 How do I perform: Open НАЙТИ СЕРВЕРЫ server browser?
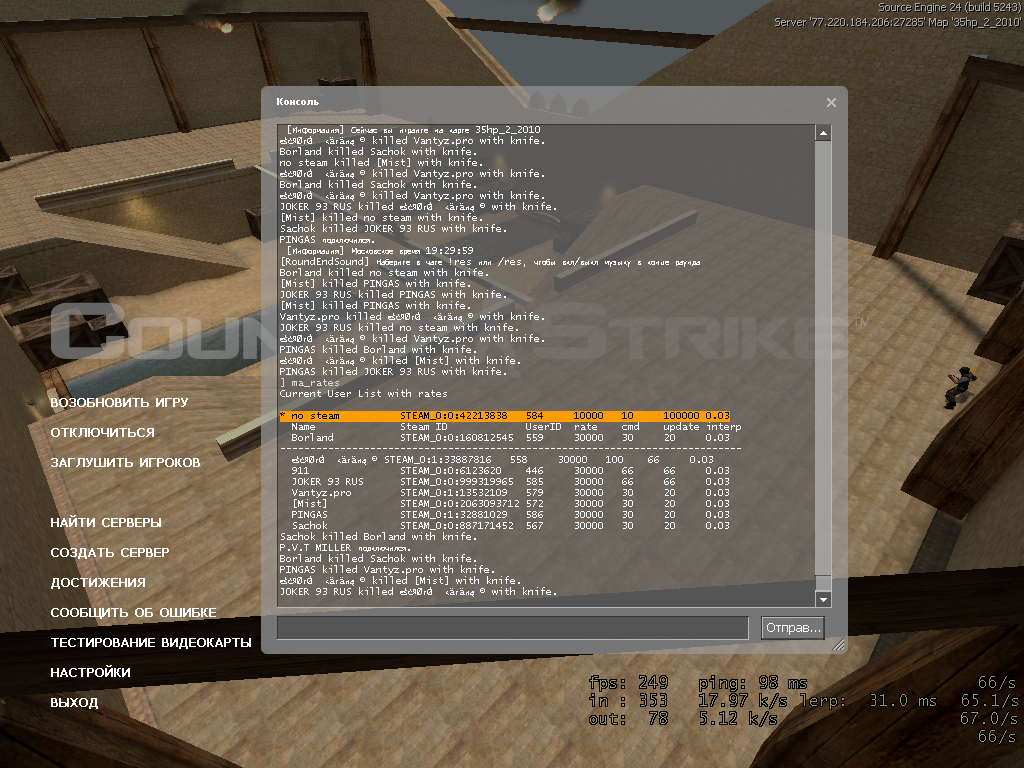click(x=106, y=522)
